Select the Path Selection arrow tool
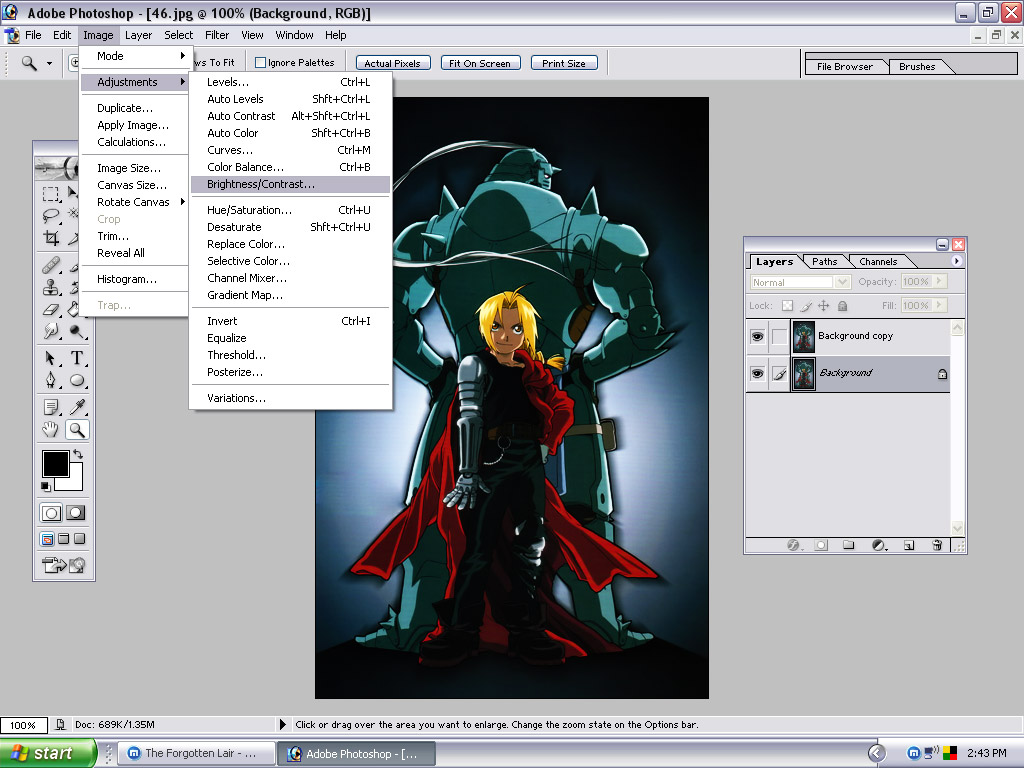The height and width of the screenshot is (768, 1024). point(50,358)
